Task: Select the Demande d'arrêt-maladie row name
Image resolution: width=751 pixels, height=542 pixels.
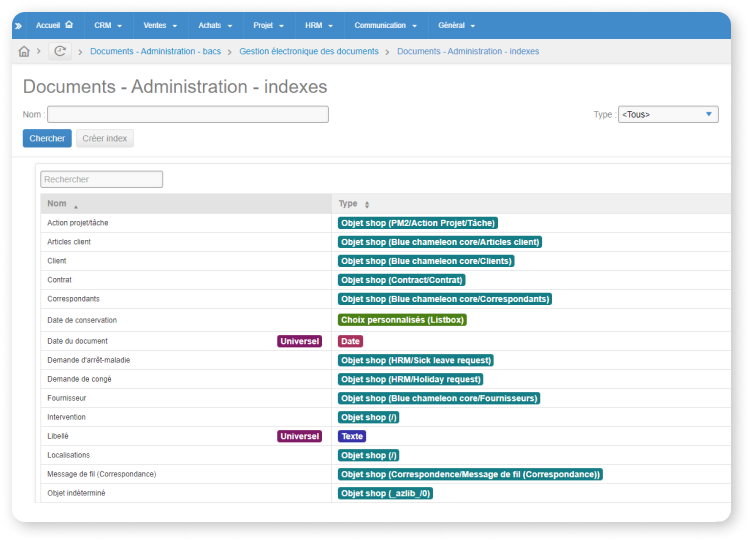Action: coord(89,360)
